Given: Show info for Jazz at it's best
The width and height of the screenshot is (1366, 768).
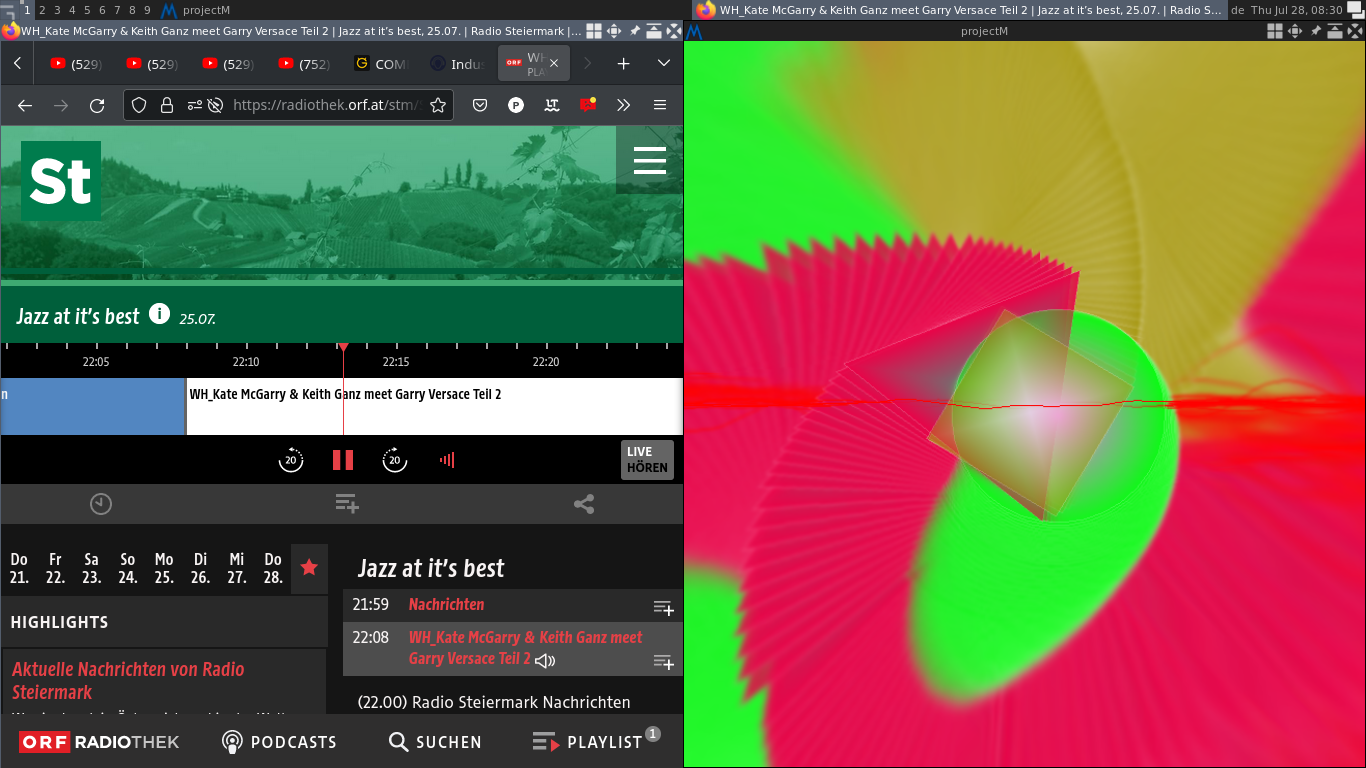Looking at the screenshot, I should 159,314.
